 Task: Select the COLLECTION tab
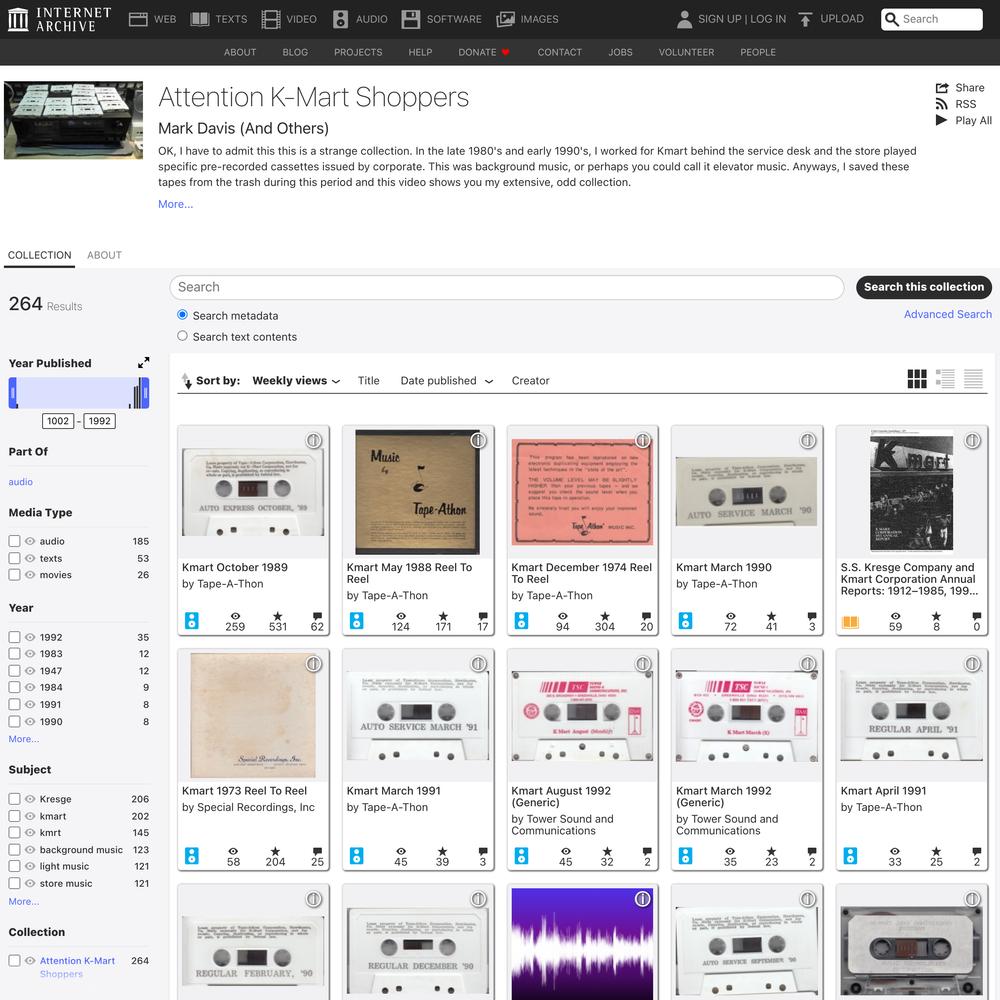[40, 255]
